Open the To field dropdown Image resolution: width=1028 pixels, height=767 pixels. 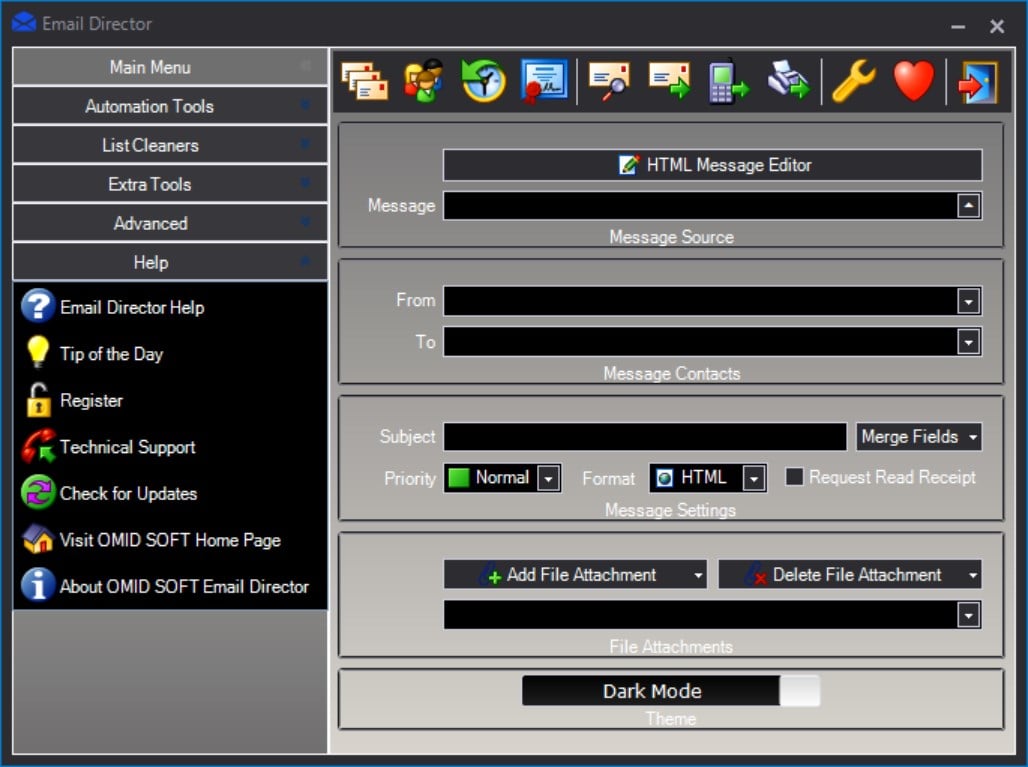point(968,342)
